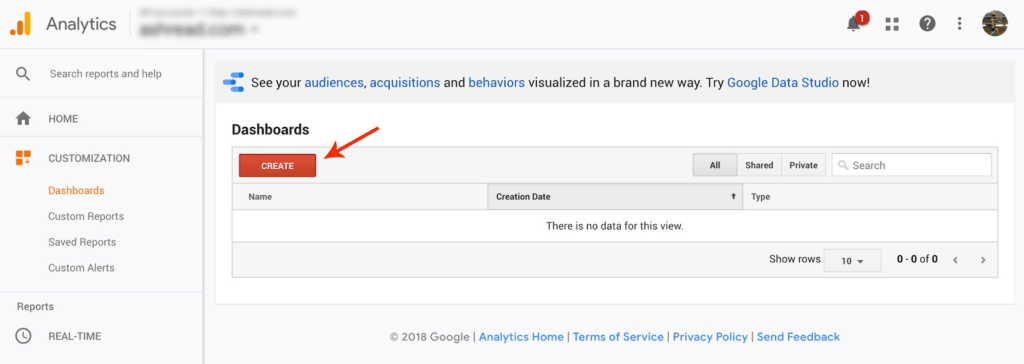Select the Private filter toggle
The width and height of the screenshot is (1024, 364).
coord(803,165)
